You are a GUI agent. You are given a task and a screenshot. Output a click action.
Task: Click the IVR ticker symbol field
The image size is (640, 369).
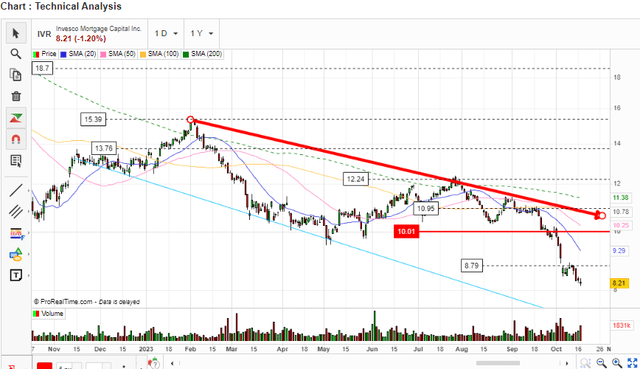44,34
